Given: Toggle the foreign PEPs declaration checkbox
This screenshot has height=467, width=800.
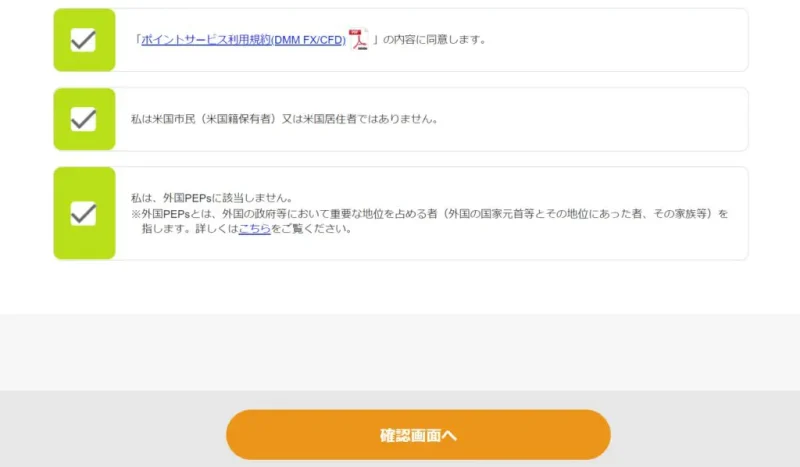Looking at the screenshot, I should click(x=84, y=213).
